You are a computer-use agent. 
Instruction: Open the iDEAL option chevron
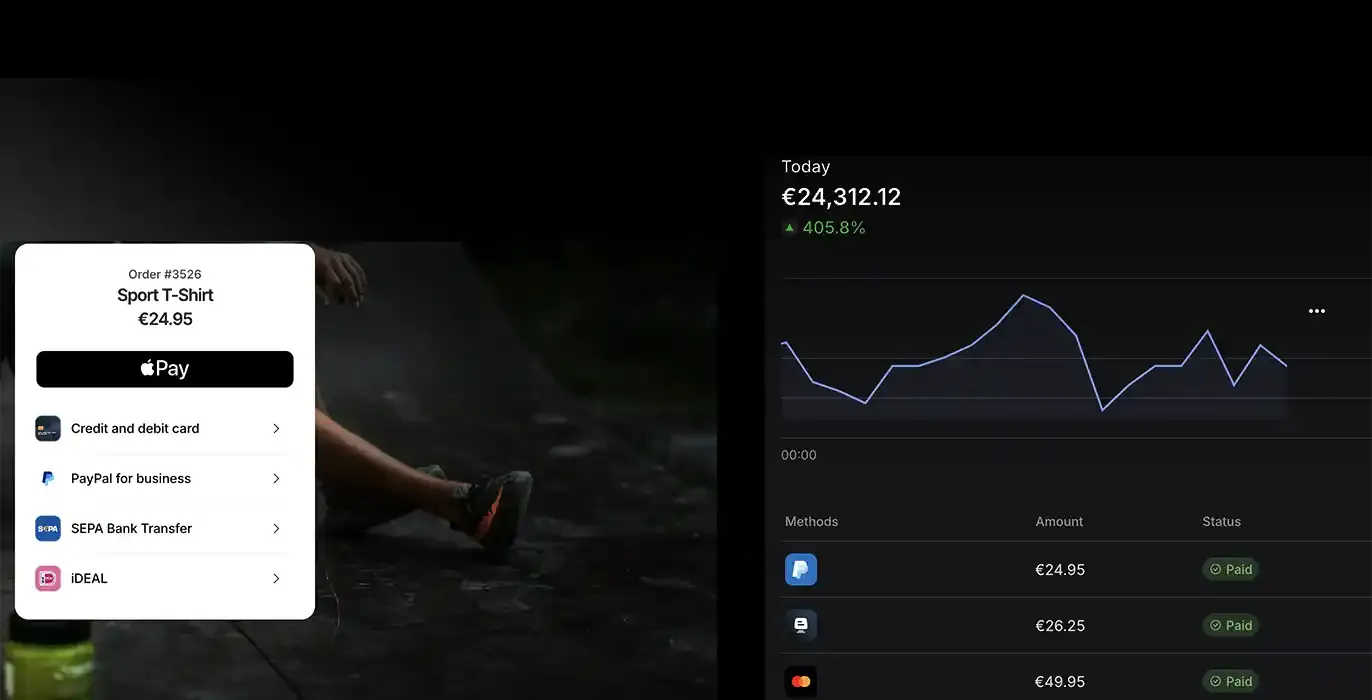click(277, 578)
